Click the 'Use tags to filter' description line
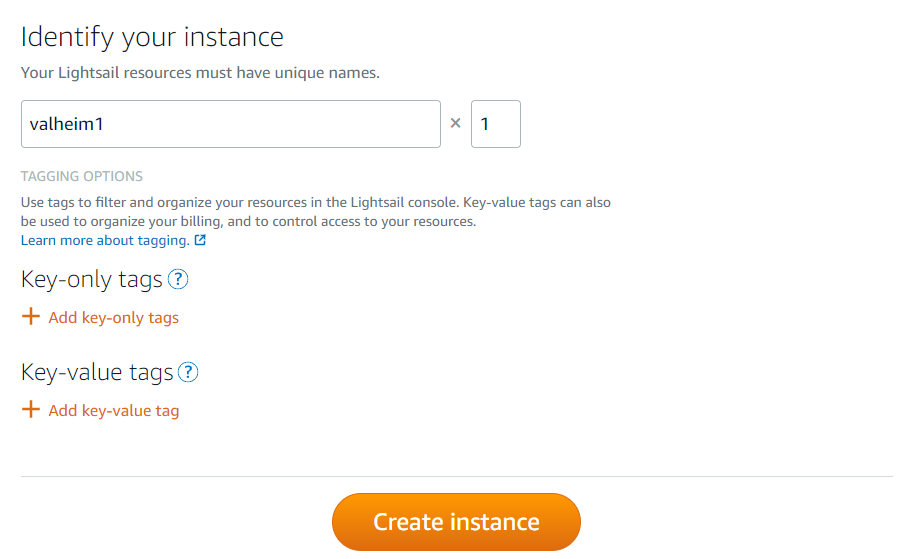This screenshot has width=913, height=559. (316, 203)
